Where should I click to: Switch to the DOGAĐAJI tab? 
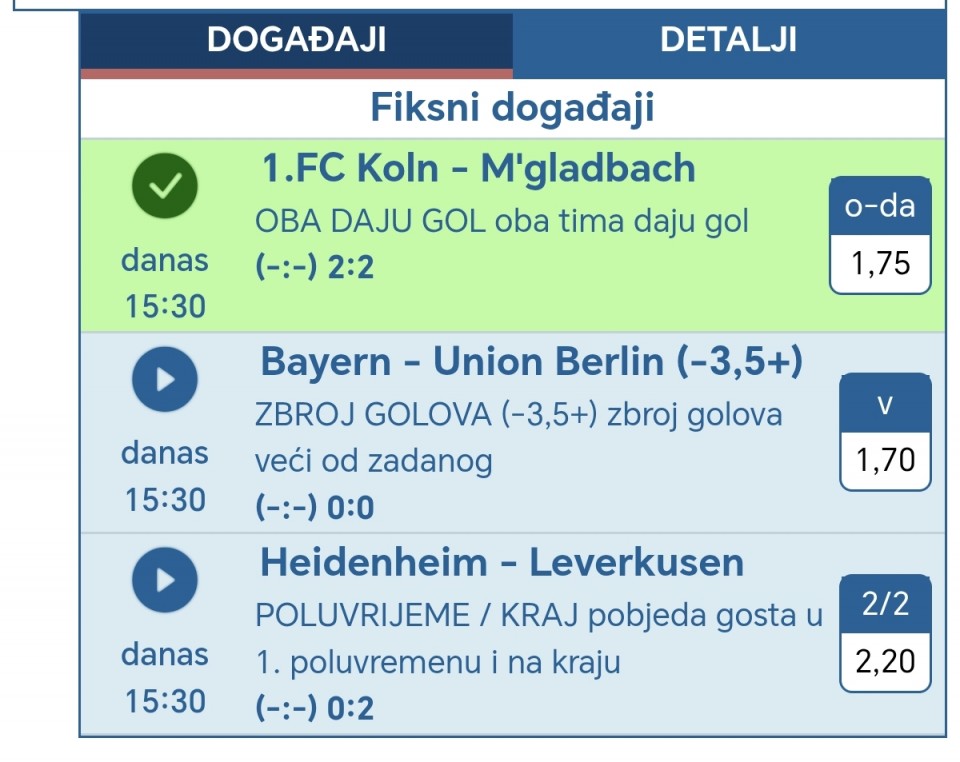click(x=296, y=40)
